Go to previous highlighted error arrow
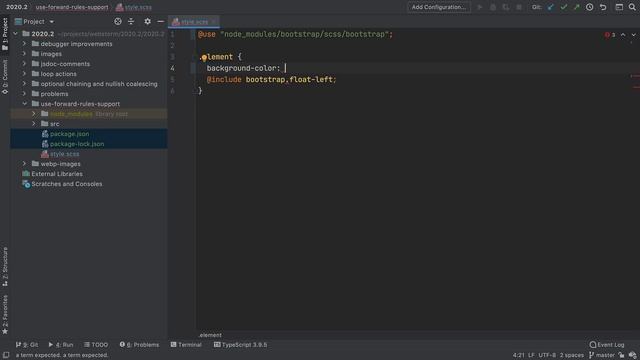This screenshot has height=360, width=640. [x=623, y=35]
